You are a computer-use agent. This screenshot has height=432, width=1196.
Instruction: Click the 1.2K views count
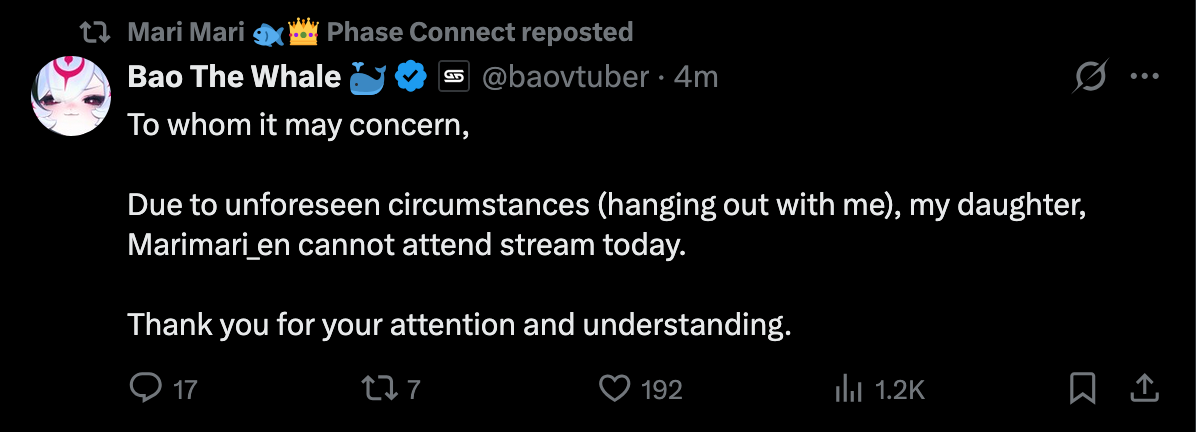[899, 389]
